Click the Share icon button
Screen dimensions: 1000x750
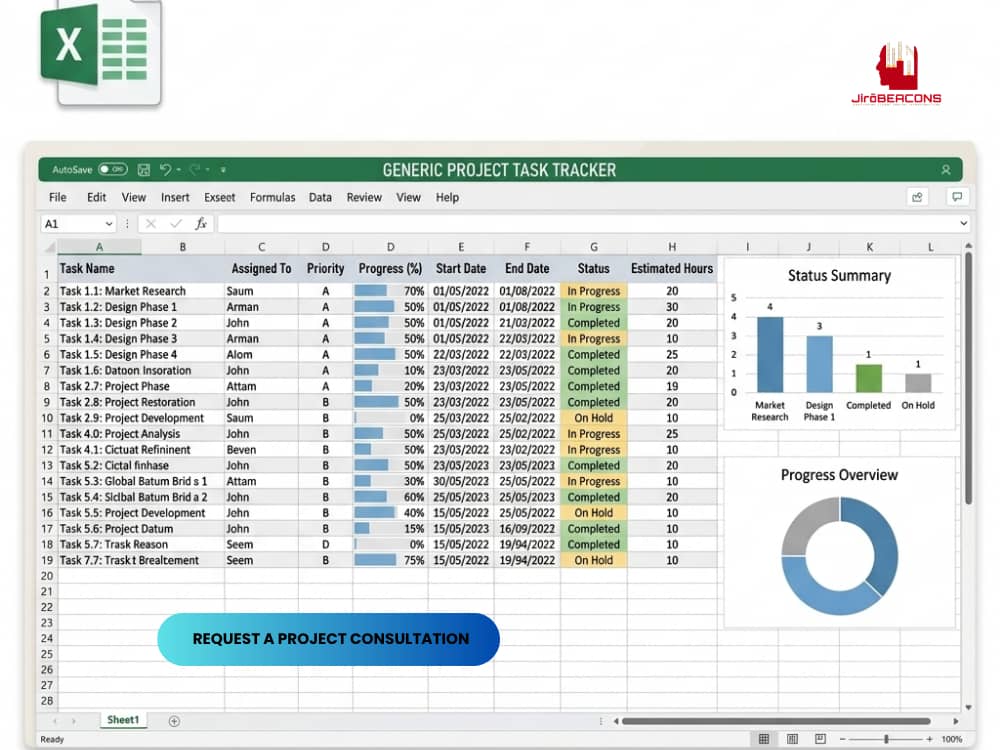(918, 197)
